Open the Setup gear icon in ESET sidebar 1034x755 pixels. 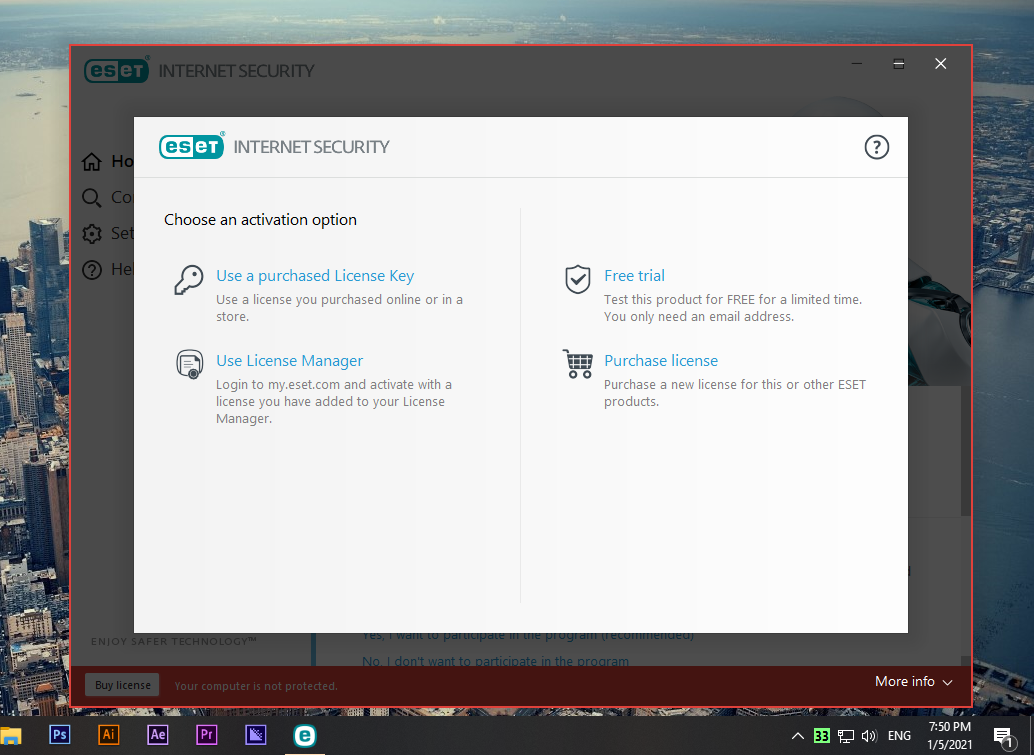tap(92, 233)
